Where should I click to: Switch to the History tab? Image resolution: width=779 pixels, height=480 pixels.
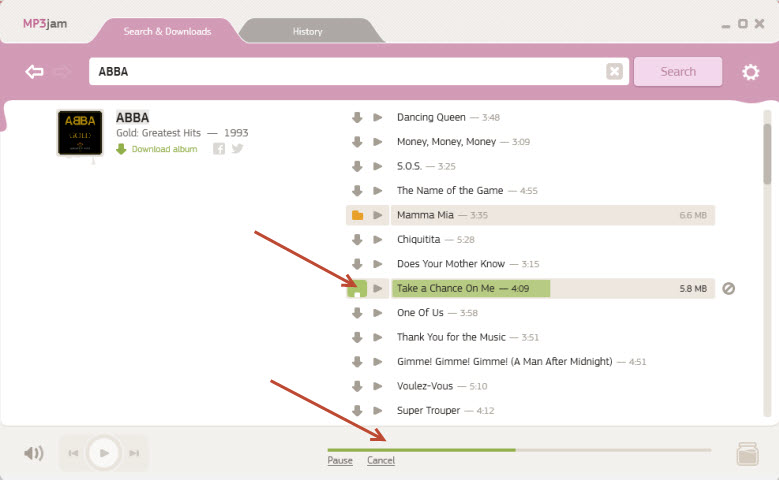pos(307,31)
